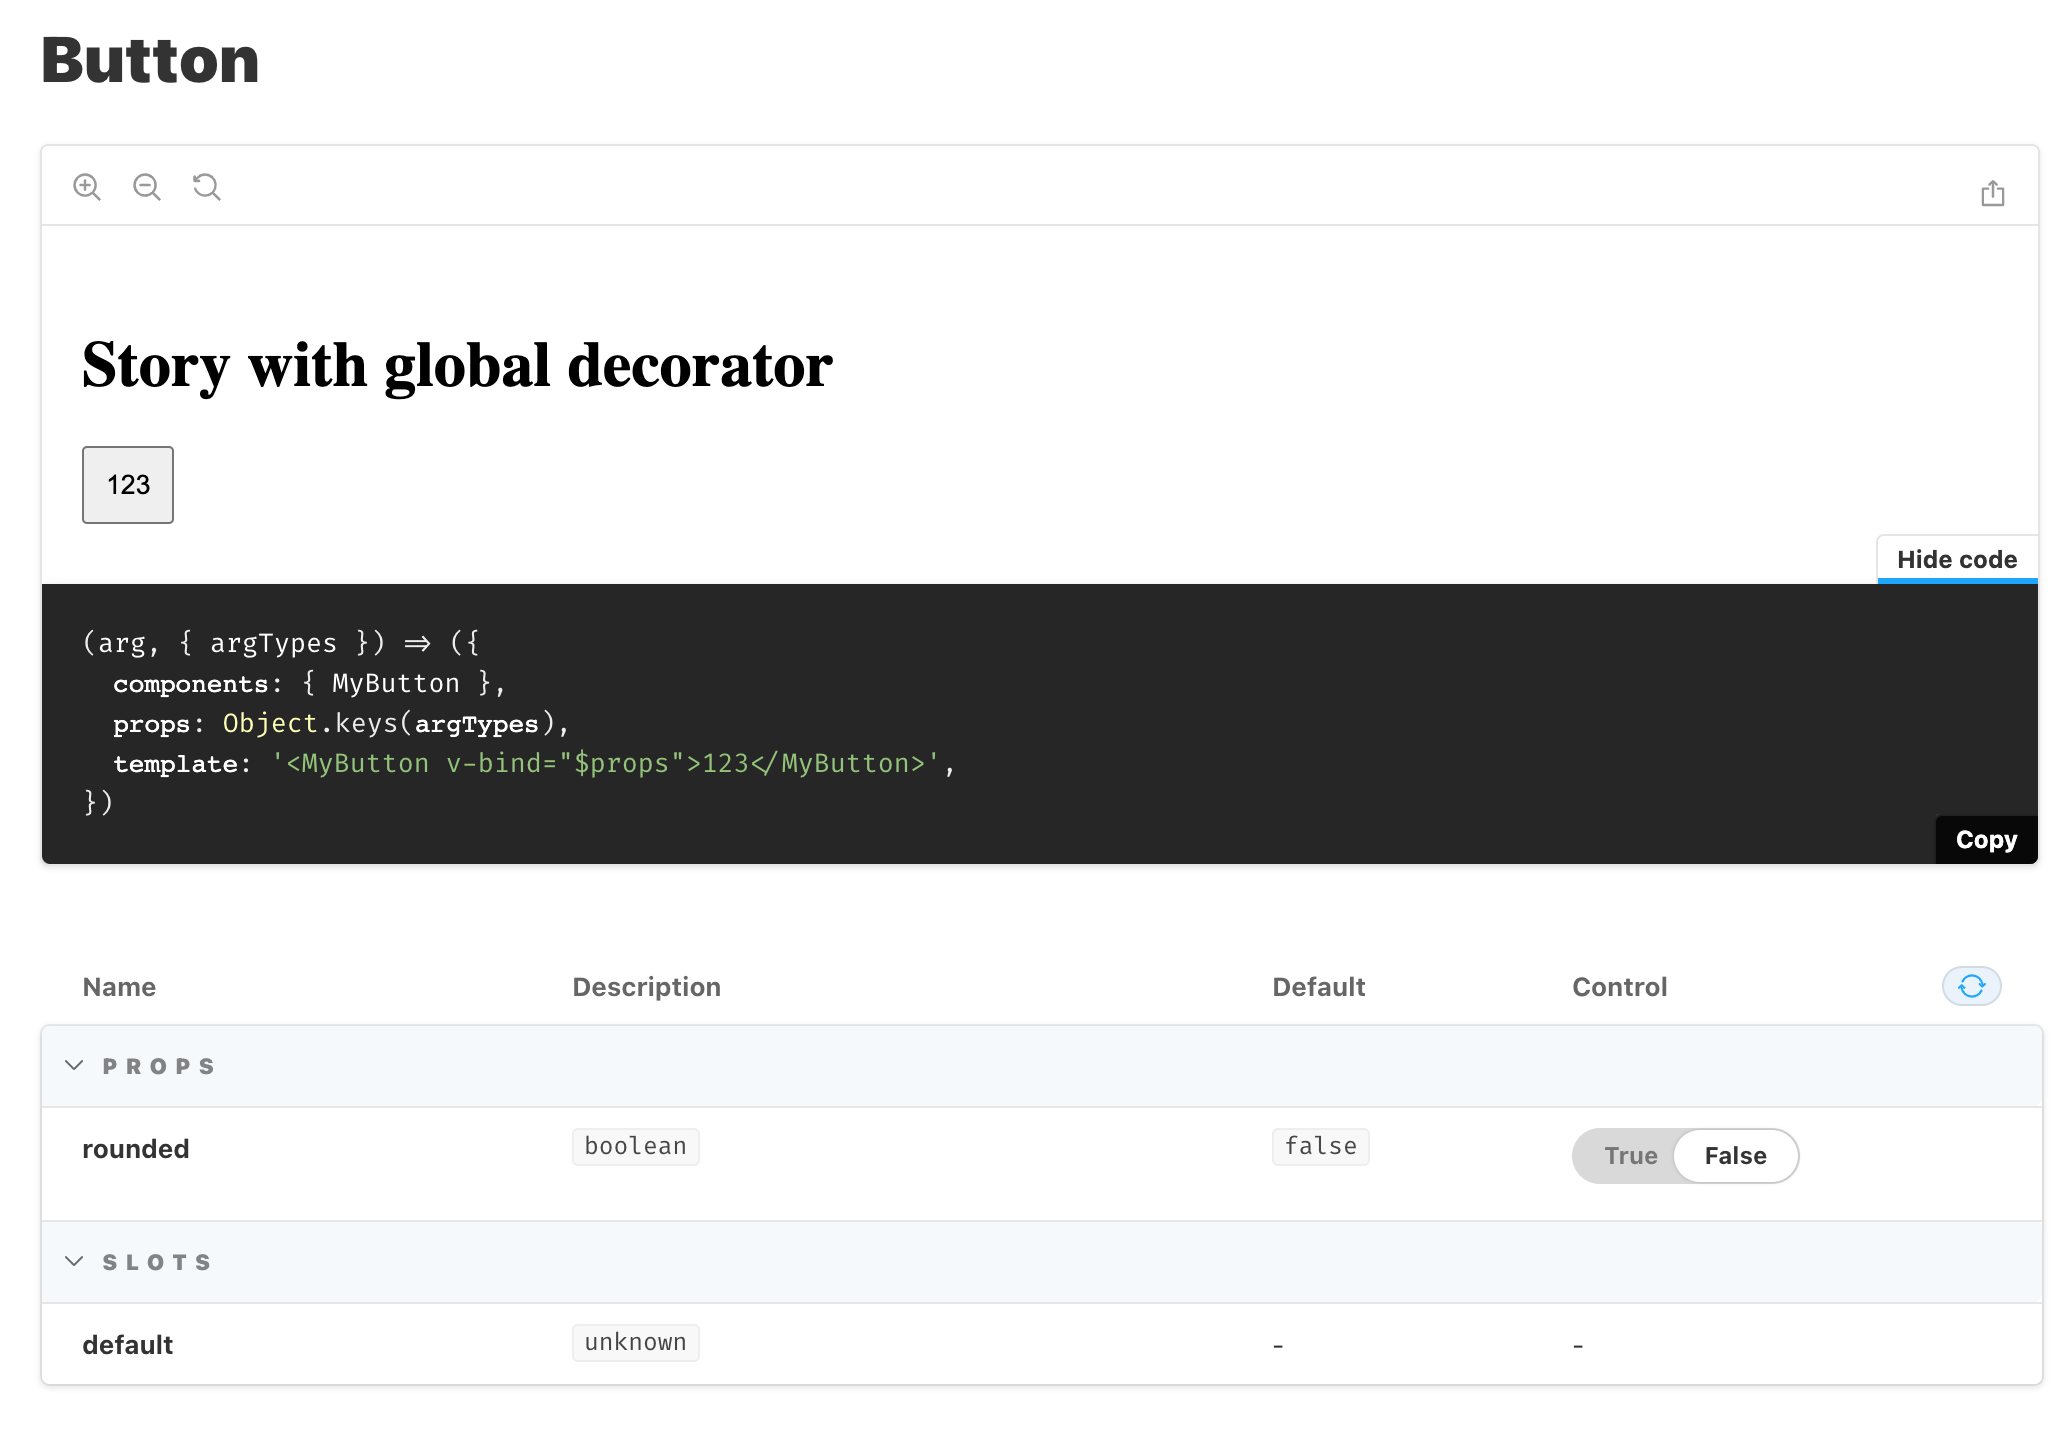Image resolution: width=2066 pixels, height=1430 pixels.
Task: Set the rounded control to False
Action: [x=1735, y=1155]
